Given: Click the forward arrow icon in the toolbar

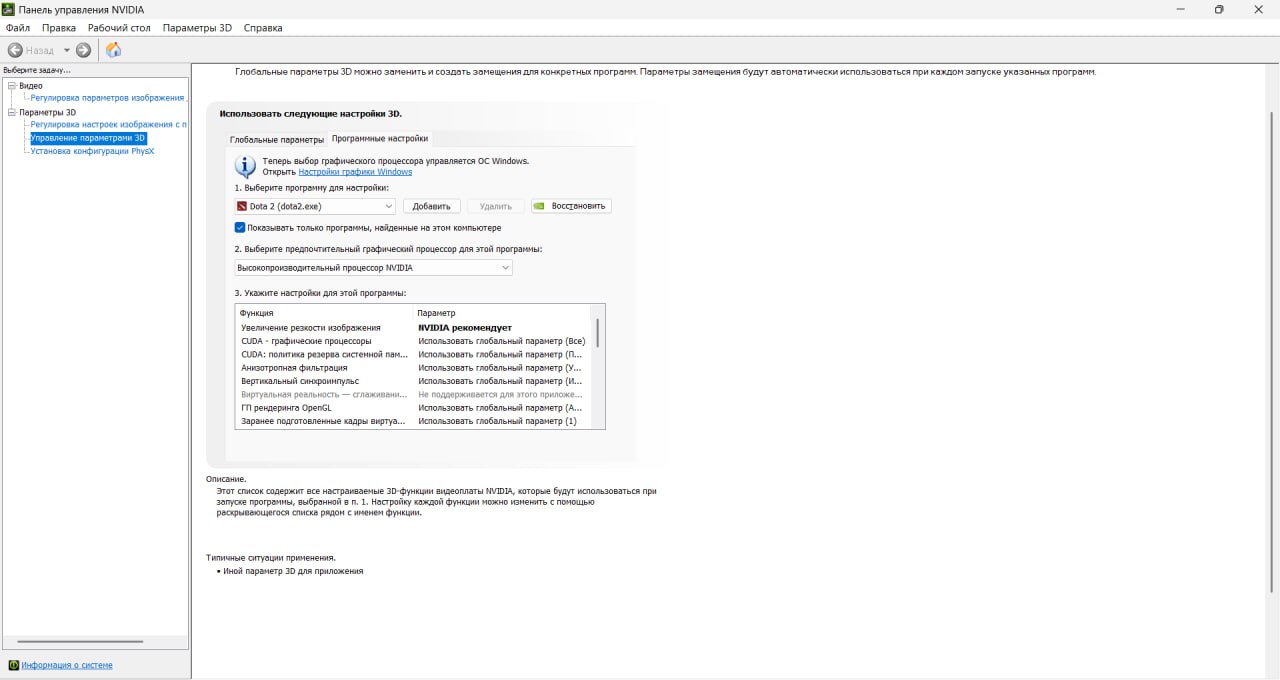Looking at the screenshot, I should coord(83,50).
